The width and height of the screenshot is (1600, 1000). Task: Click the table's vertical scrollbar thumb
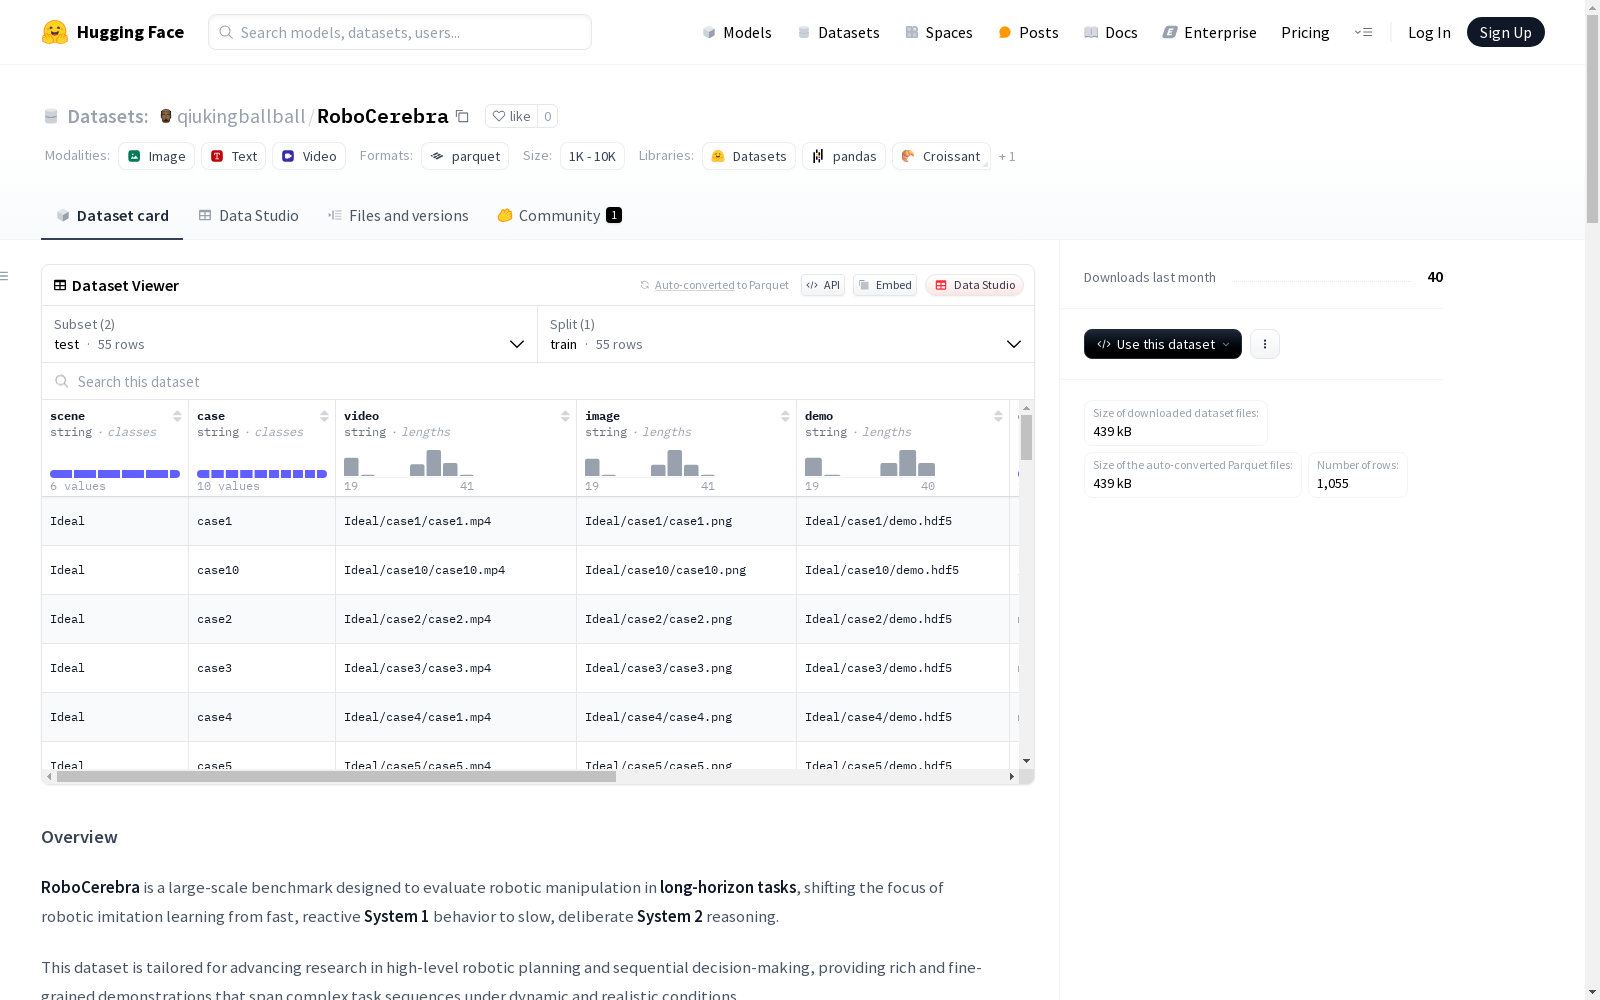point(1026,438)
